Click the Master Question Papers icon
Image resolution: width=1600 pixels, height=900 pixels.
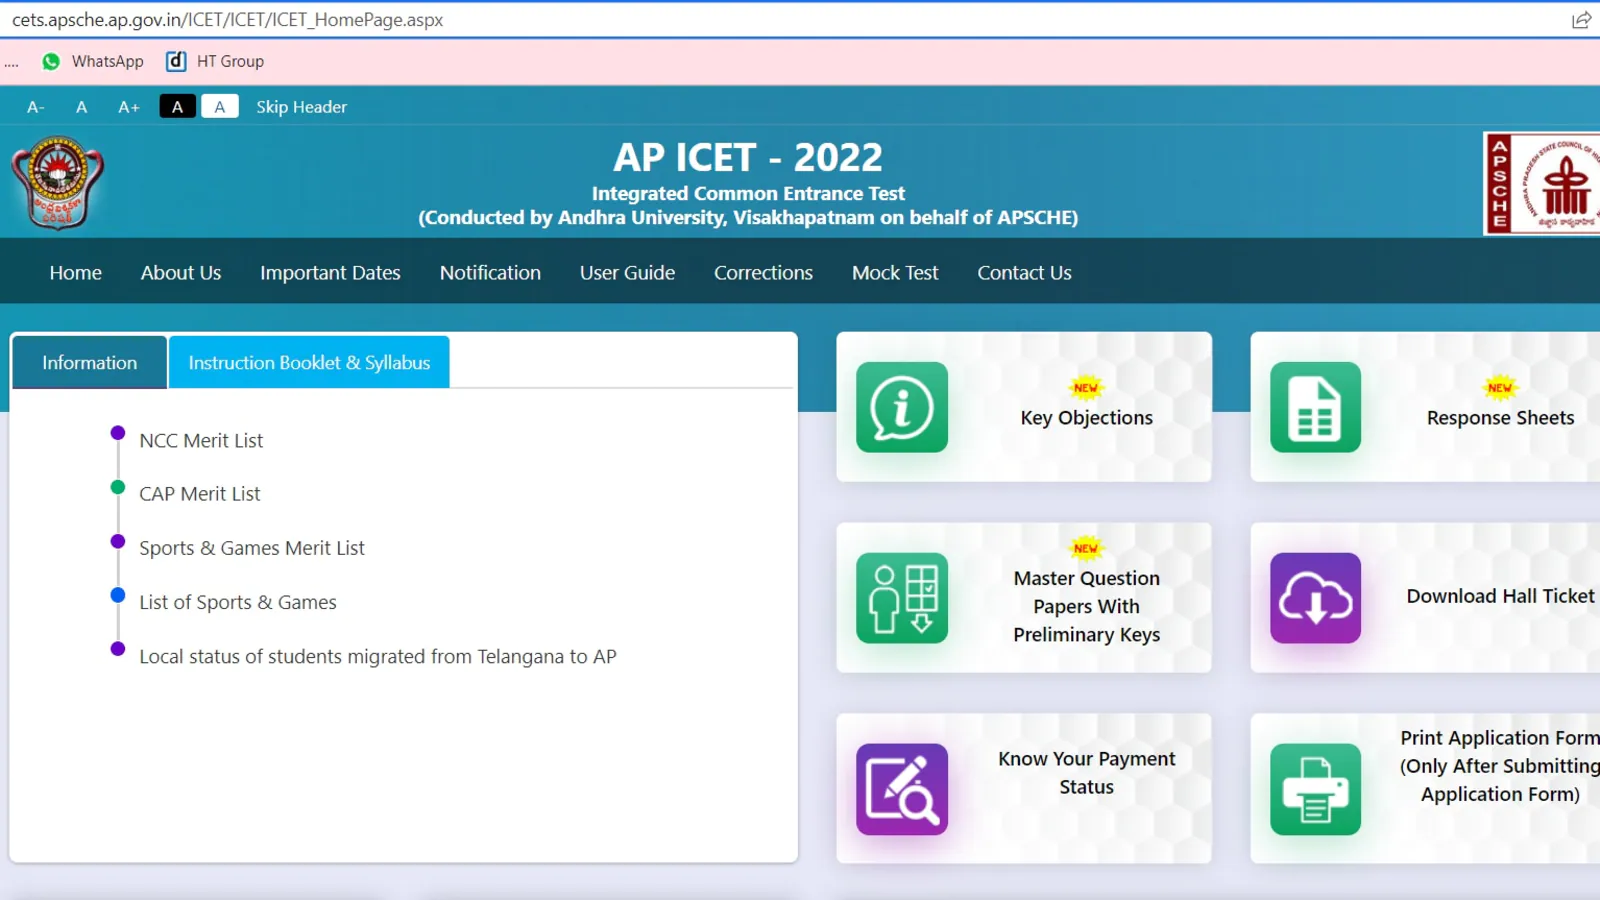click(902, 598)
